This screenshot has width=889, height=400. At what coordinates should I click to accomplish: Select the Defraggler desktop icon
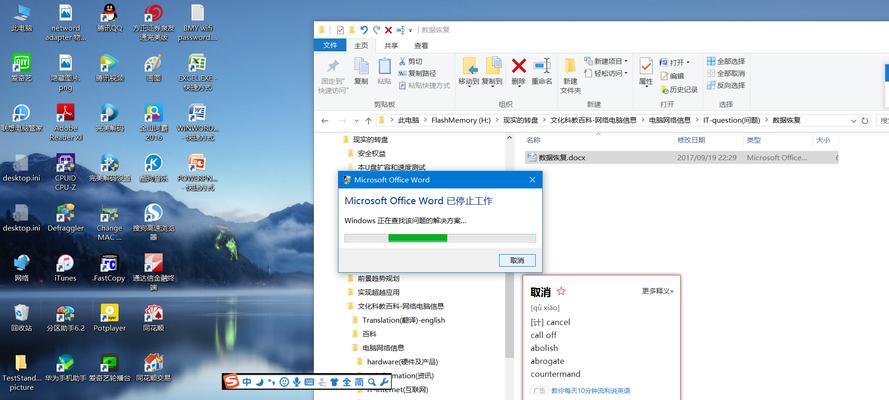point(66,218)
